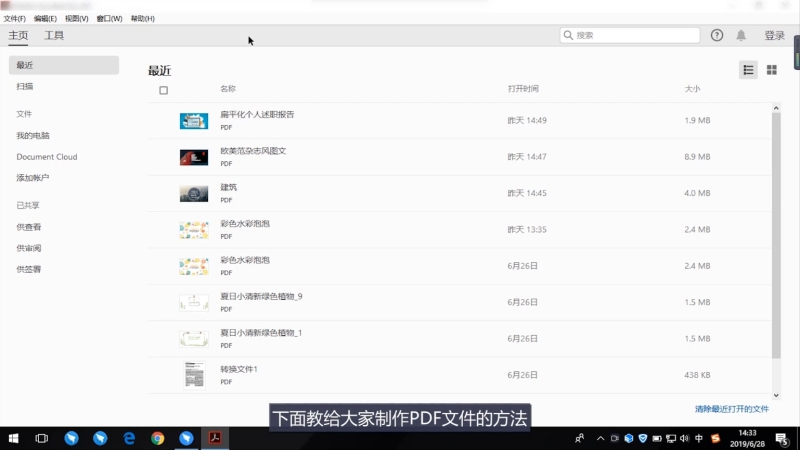Open the 转换文件1 PDF thumbnail
This screenshot has width=800, height=450.
tap(194, 375)
